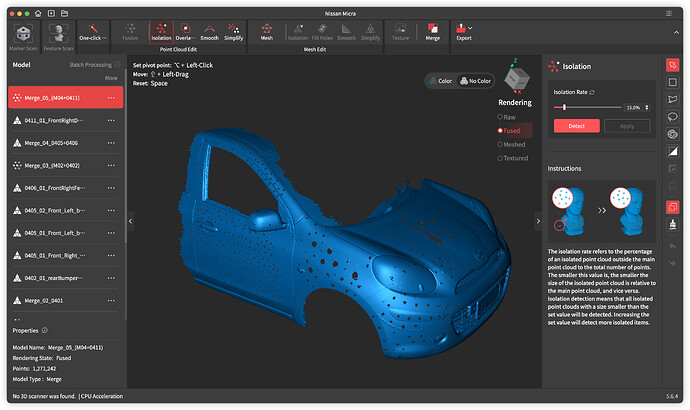The width and height of the screenshot is (690, 410).
Task: Click More in Model panel
Action: click(x=111, y=78)
